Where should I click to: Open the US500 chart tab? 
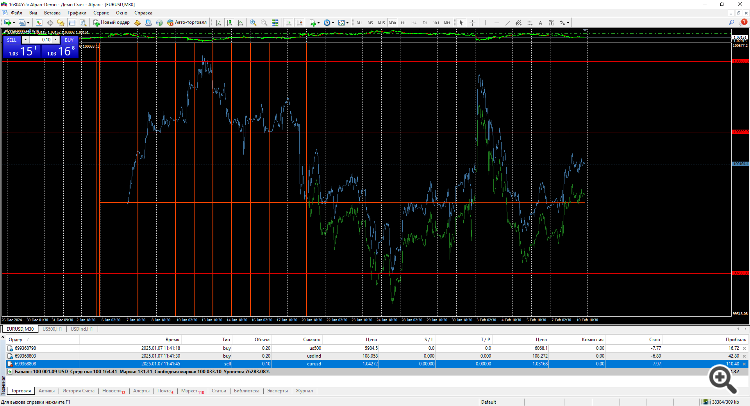click(x=50, y=329)
